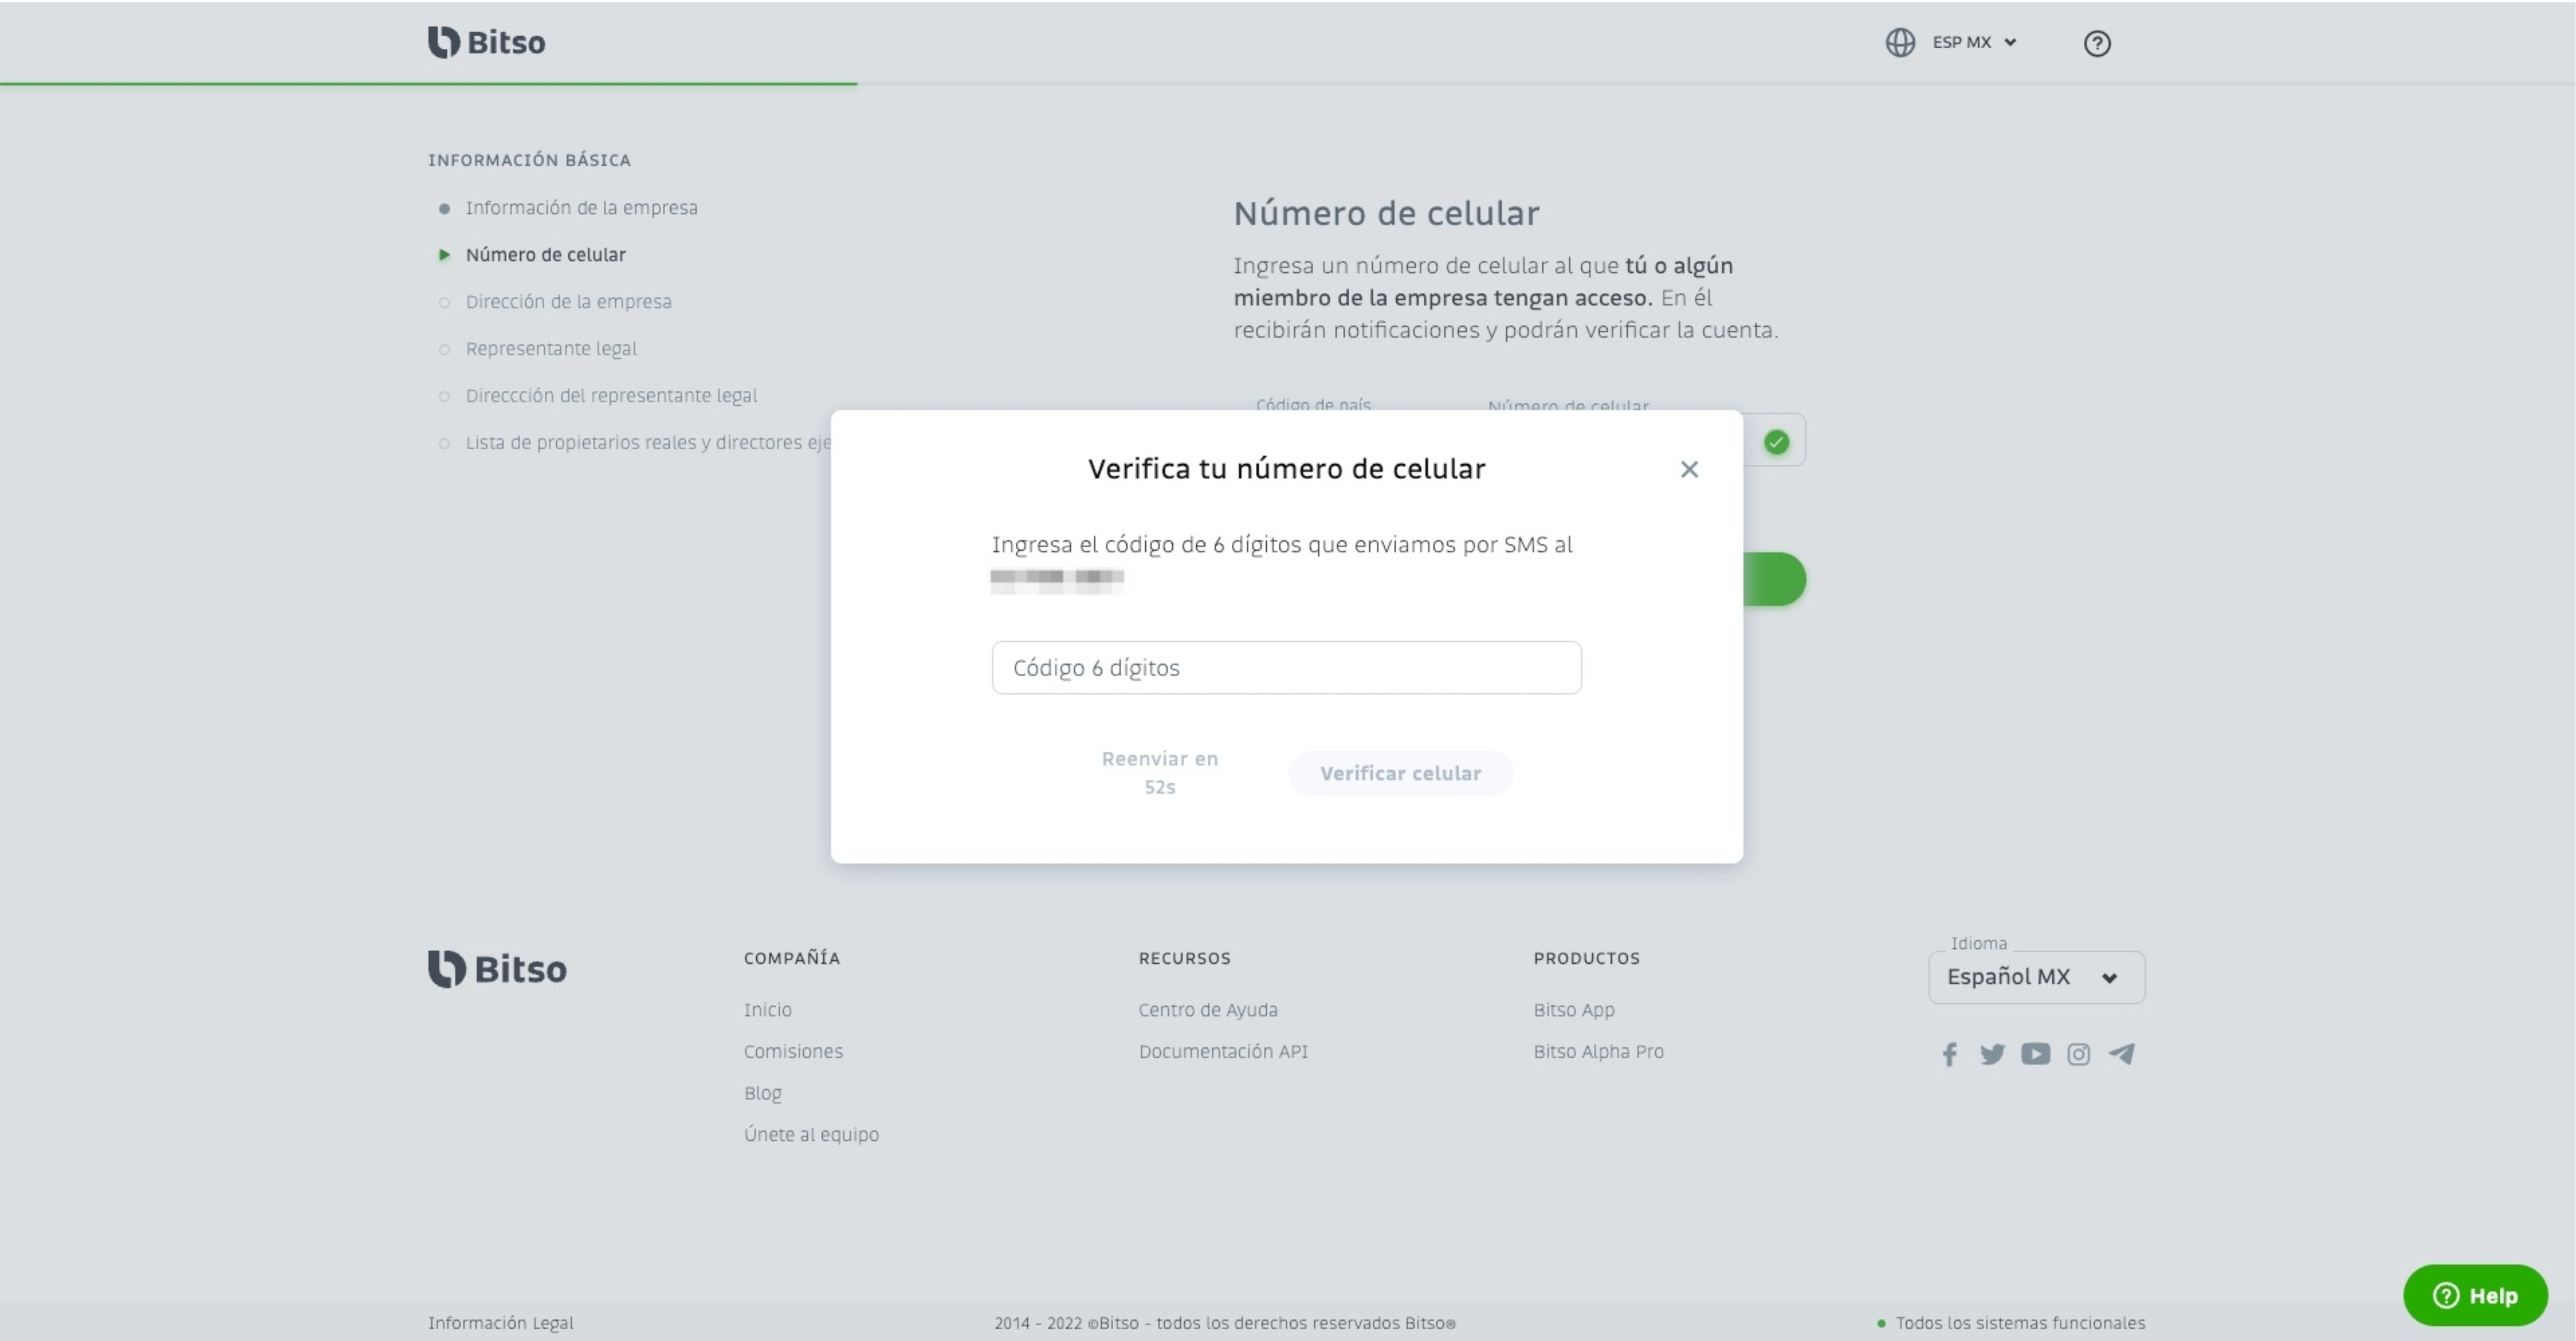The width and height of the screenshot is (2576, 1341).
Task: Open the Centro de Ayuda link
Action: click(x=1208, y=1010)
